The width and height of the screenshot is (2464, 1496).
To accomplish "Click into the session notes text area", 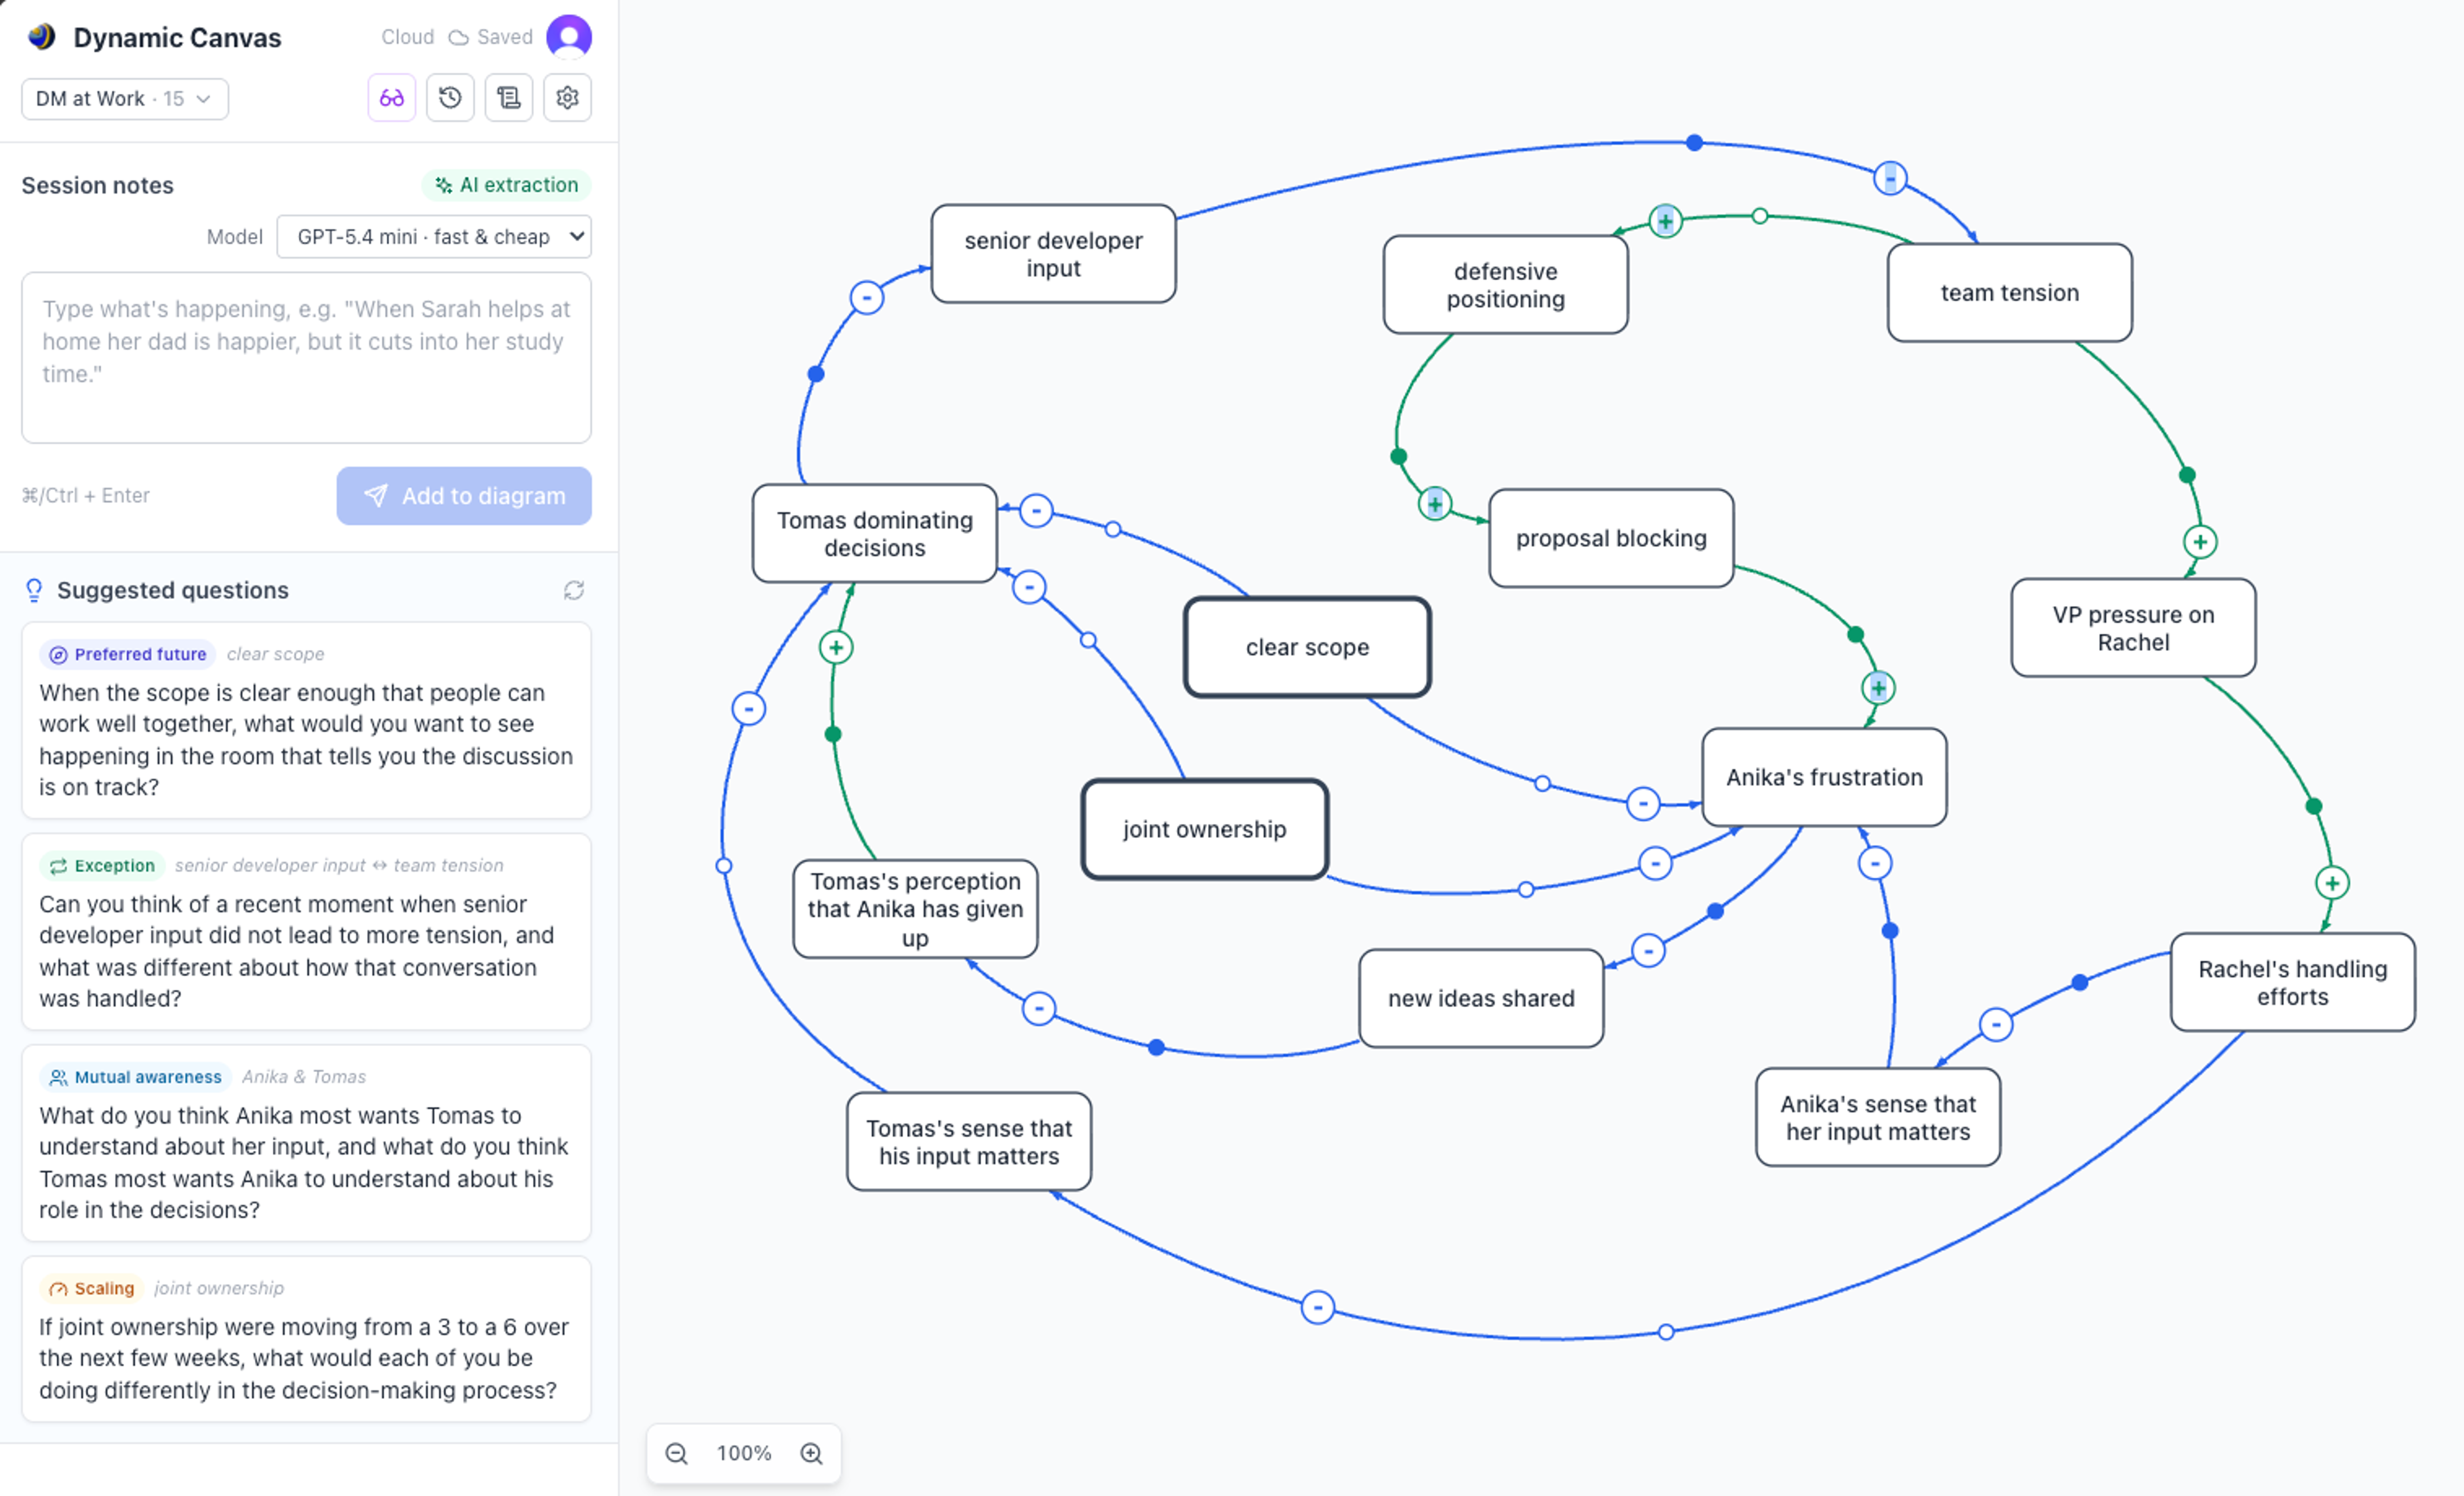I will pyautogui.click(x=306, y=358).
